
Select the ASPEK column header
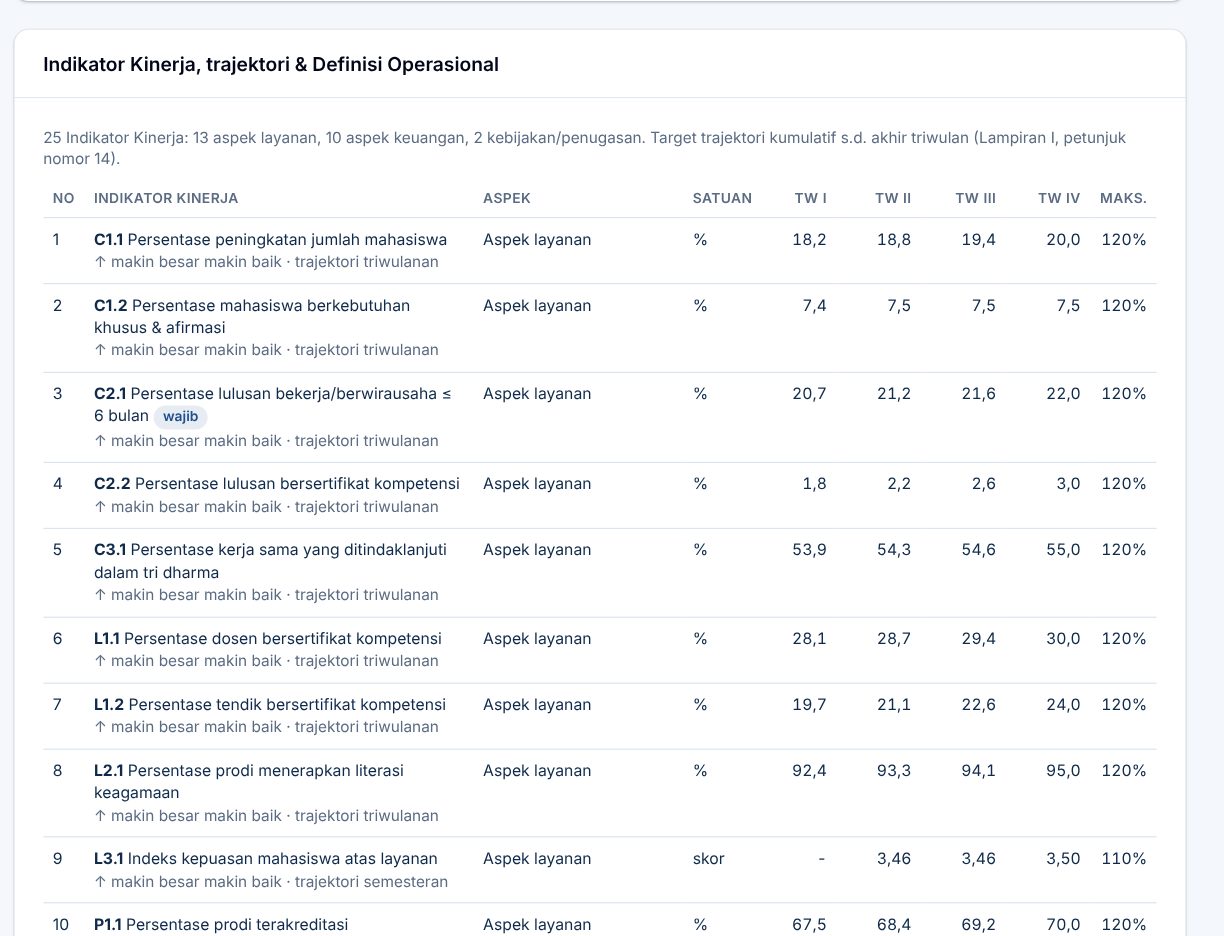coord(507,198)
